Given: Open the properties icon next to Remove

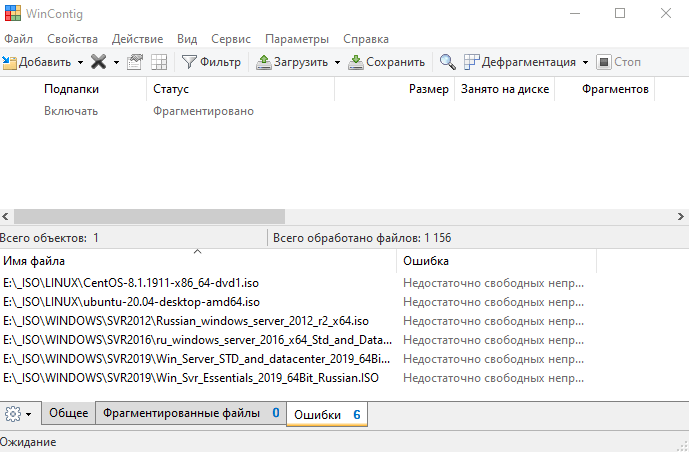Looking at the screenshot, I should 136,62.
